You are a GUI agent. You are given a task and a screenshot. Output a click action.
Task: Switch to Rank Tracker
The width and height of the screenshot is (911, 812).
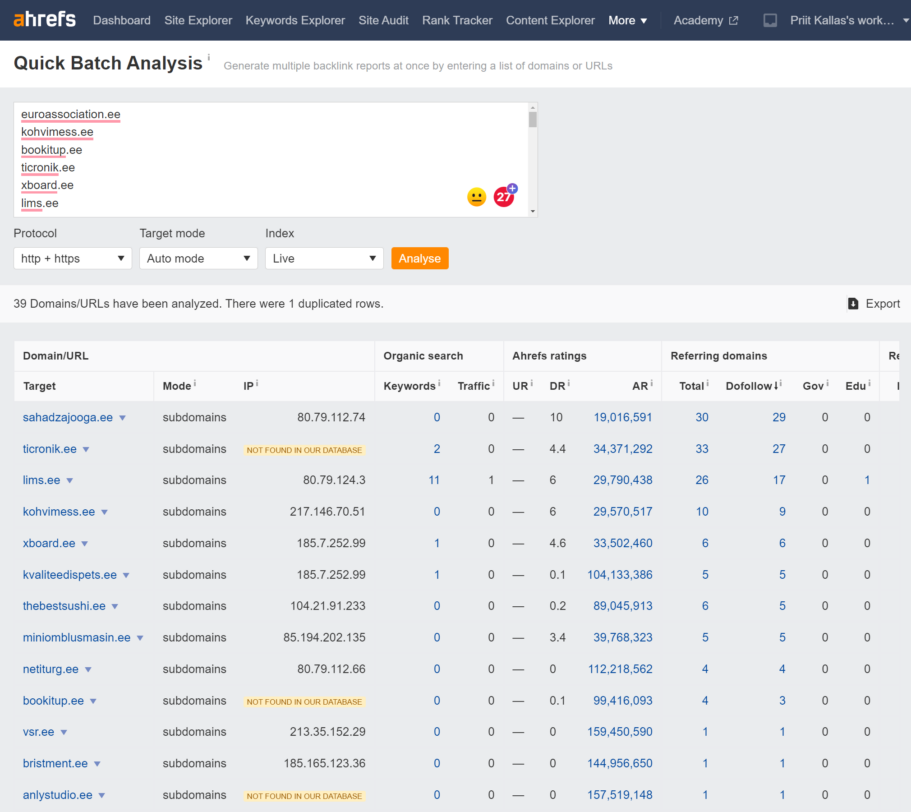457,19
